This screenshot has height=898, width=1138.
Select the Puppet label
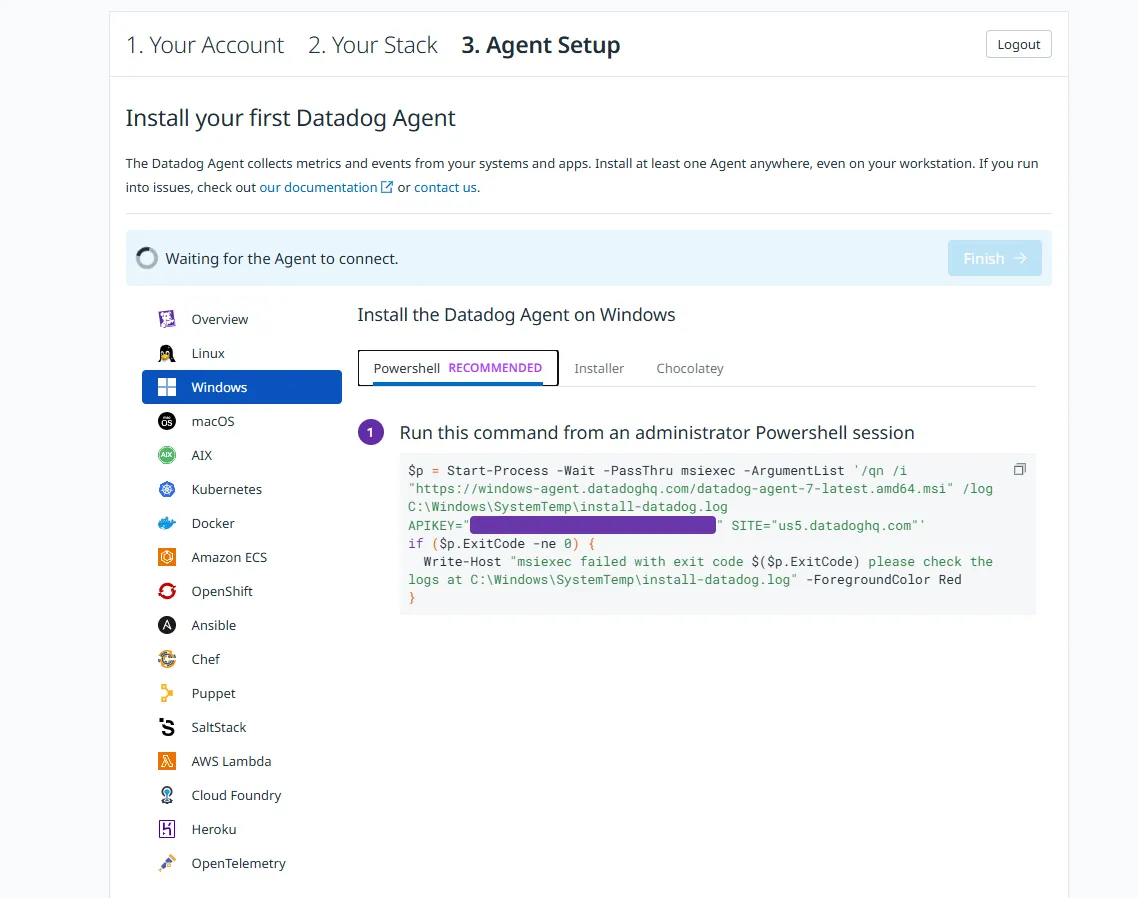(x=213, y=694)
